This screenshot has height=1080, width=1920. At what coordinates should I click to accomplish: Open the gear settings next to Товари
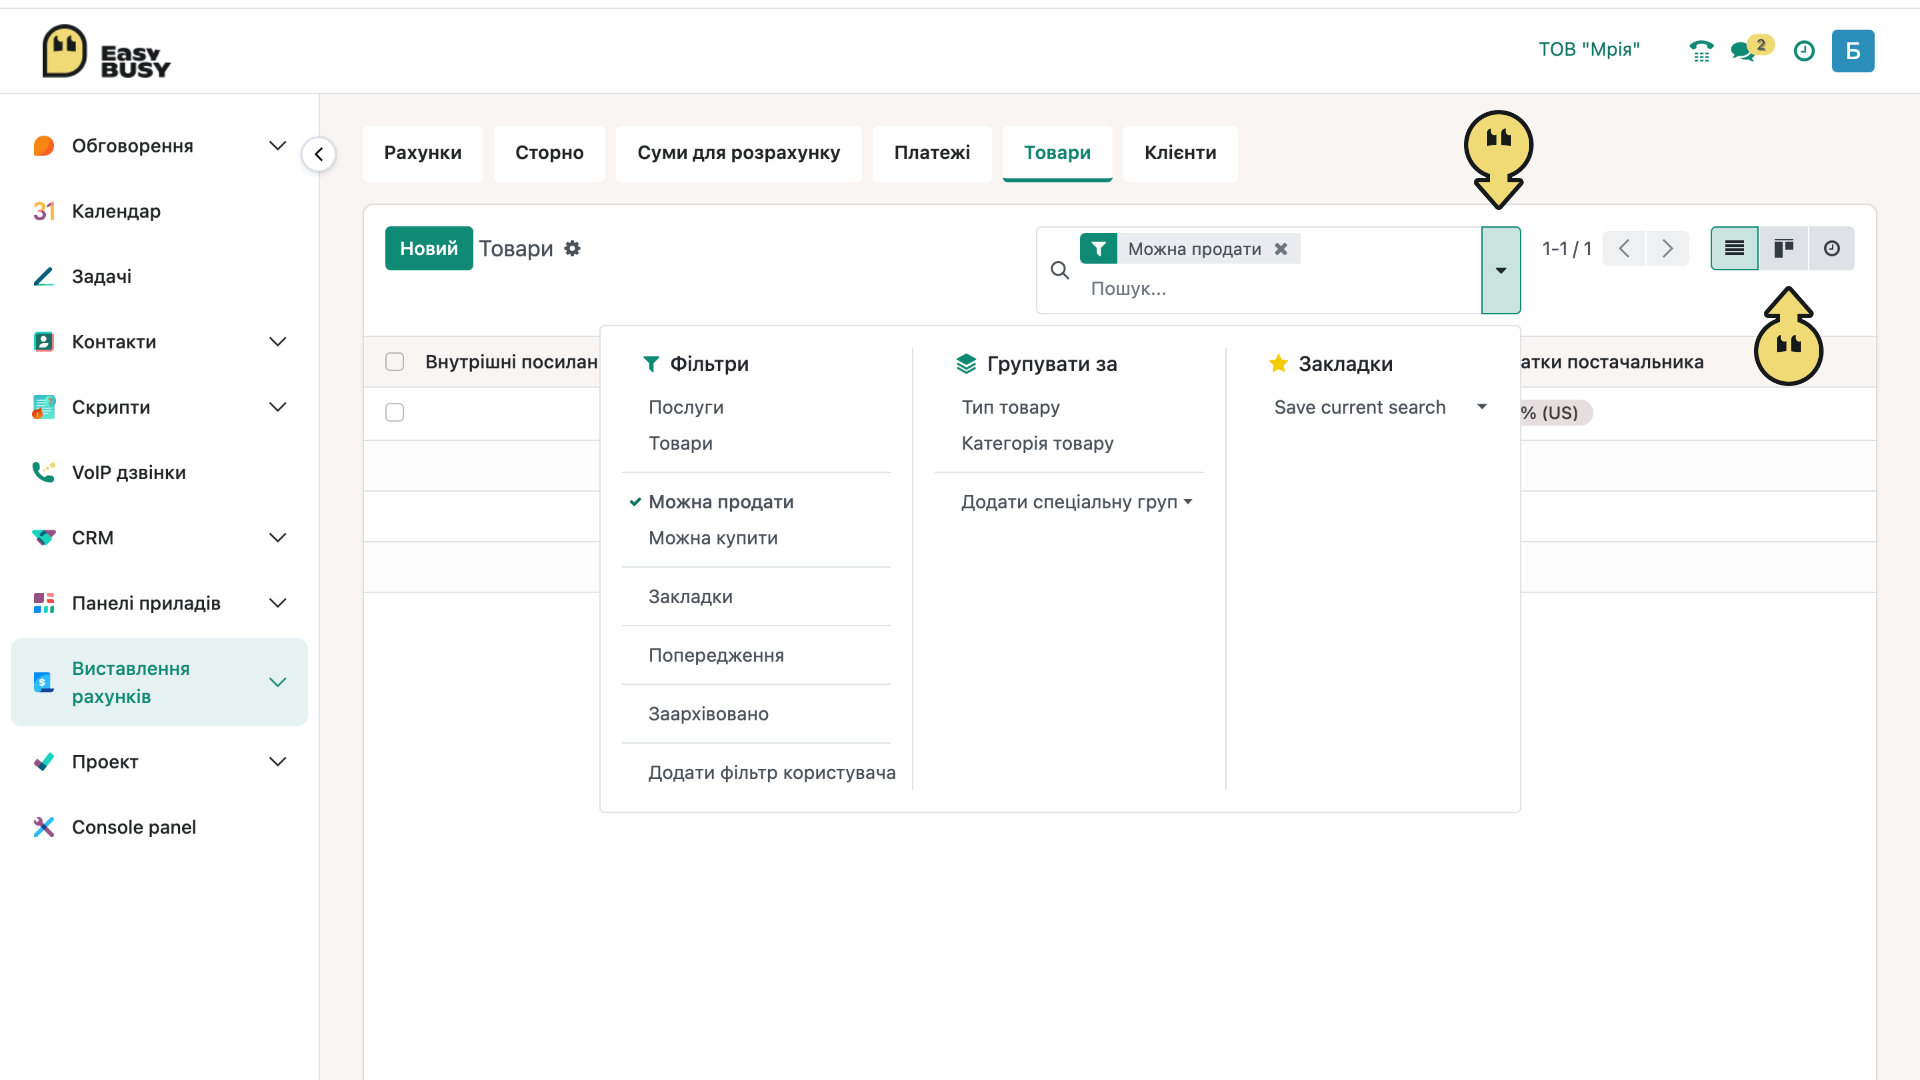[x=572, y=248]
